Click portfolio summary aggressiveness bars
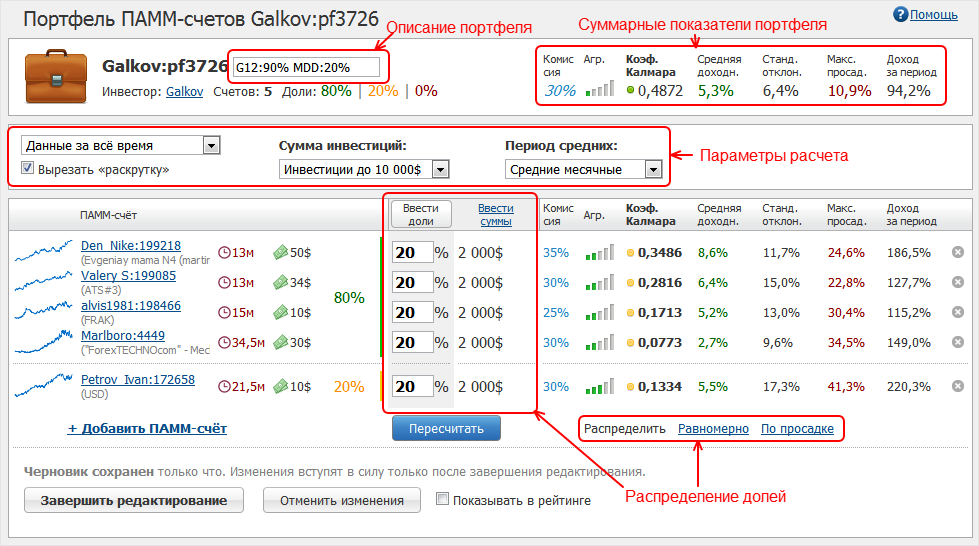This screenshot has height=546, width=979. (600, 89)
